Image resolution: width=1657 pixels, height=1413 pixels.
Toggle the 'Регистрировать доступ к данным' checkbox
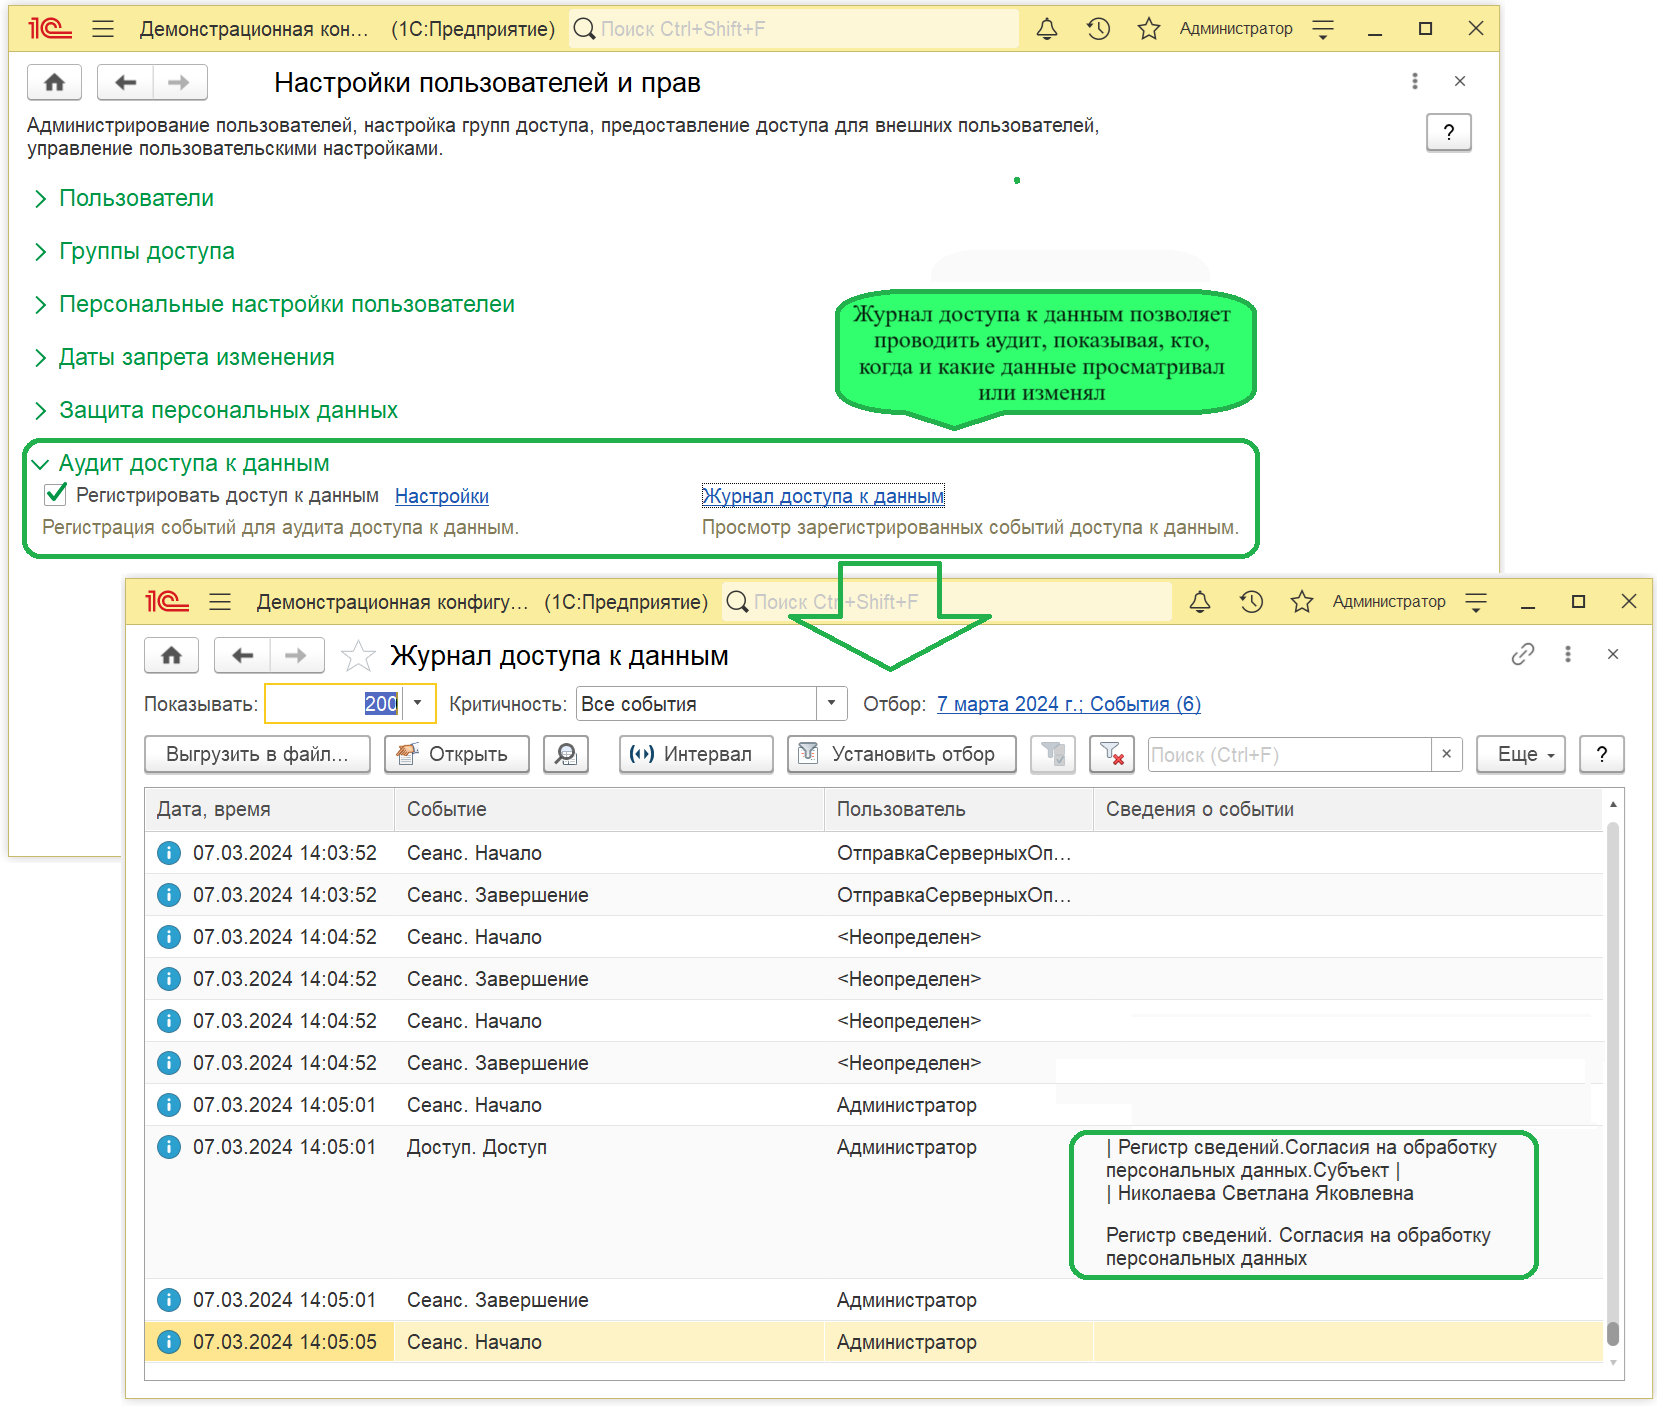(56, 495)
